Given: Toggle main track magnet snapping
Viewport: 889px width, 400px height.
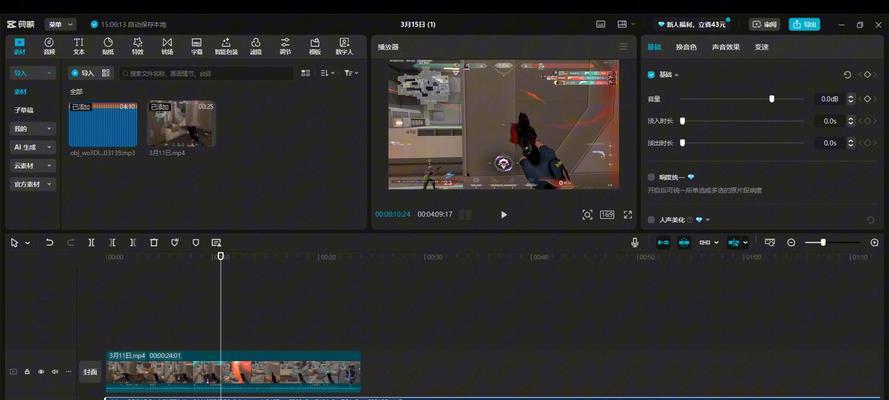Looking at the screenshot, I should coord(663,242).
